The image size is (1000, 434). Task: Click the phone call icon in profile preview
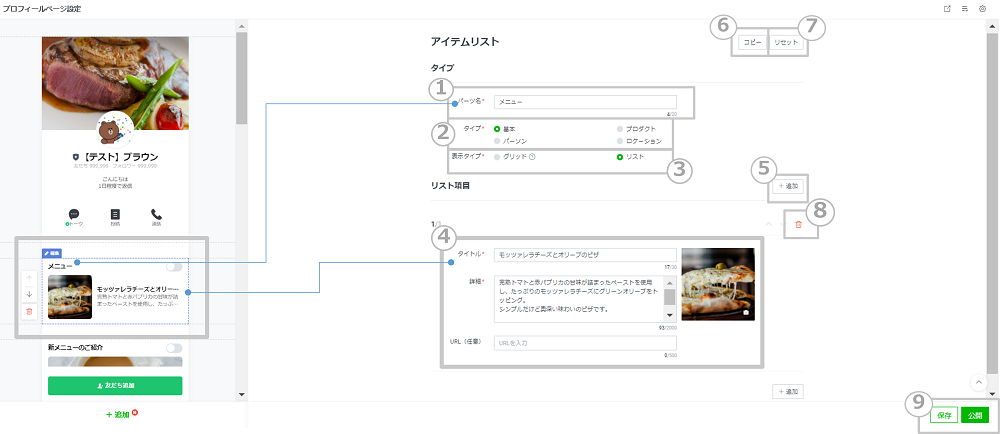tap(156, 214)
